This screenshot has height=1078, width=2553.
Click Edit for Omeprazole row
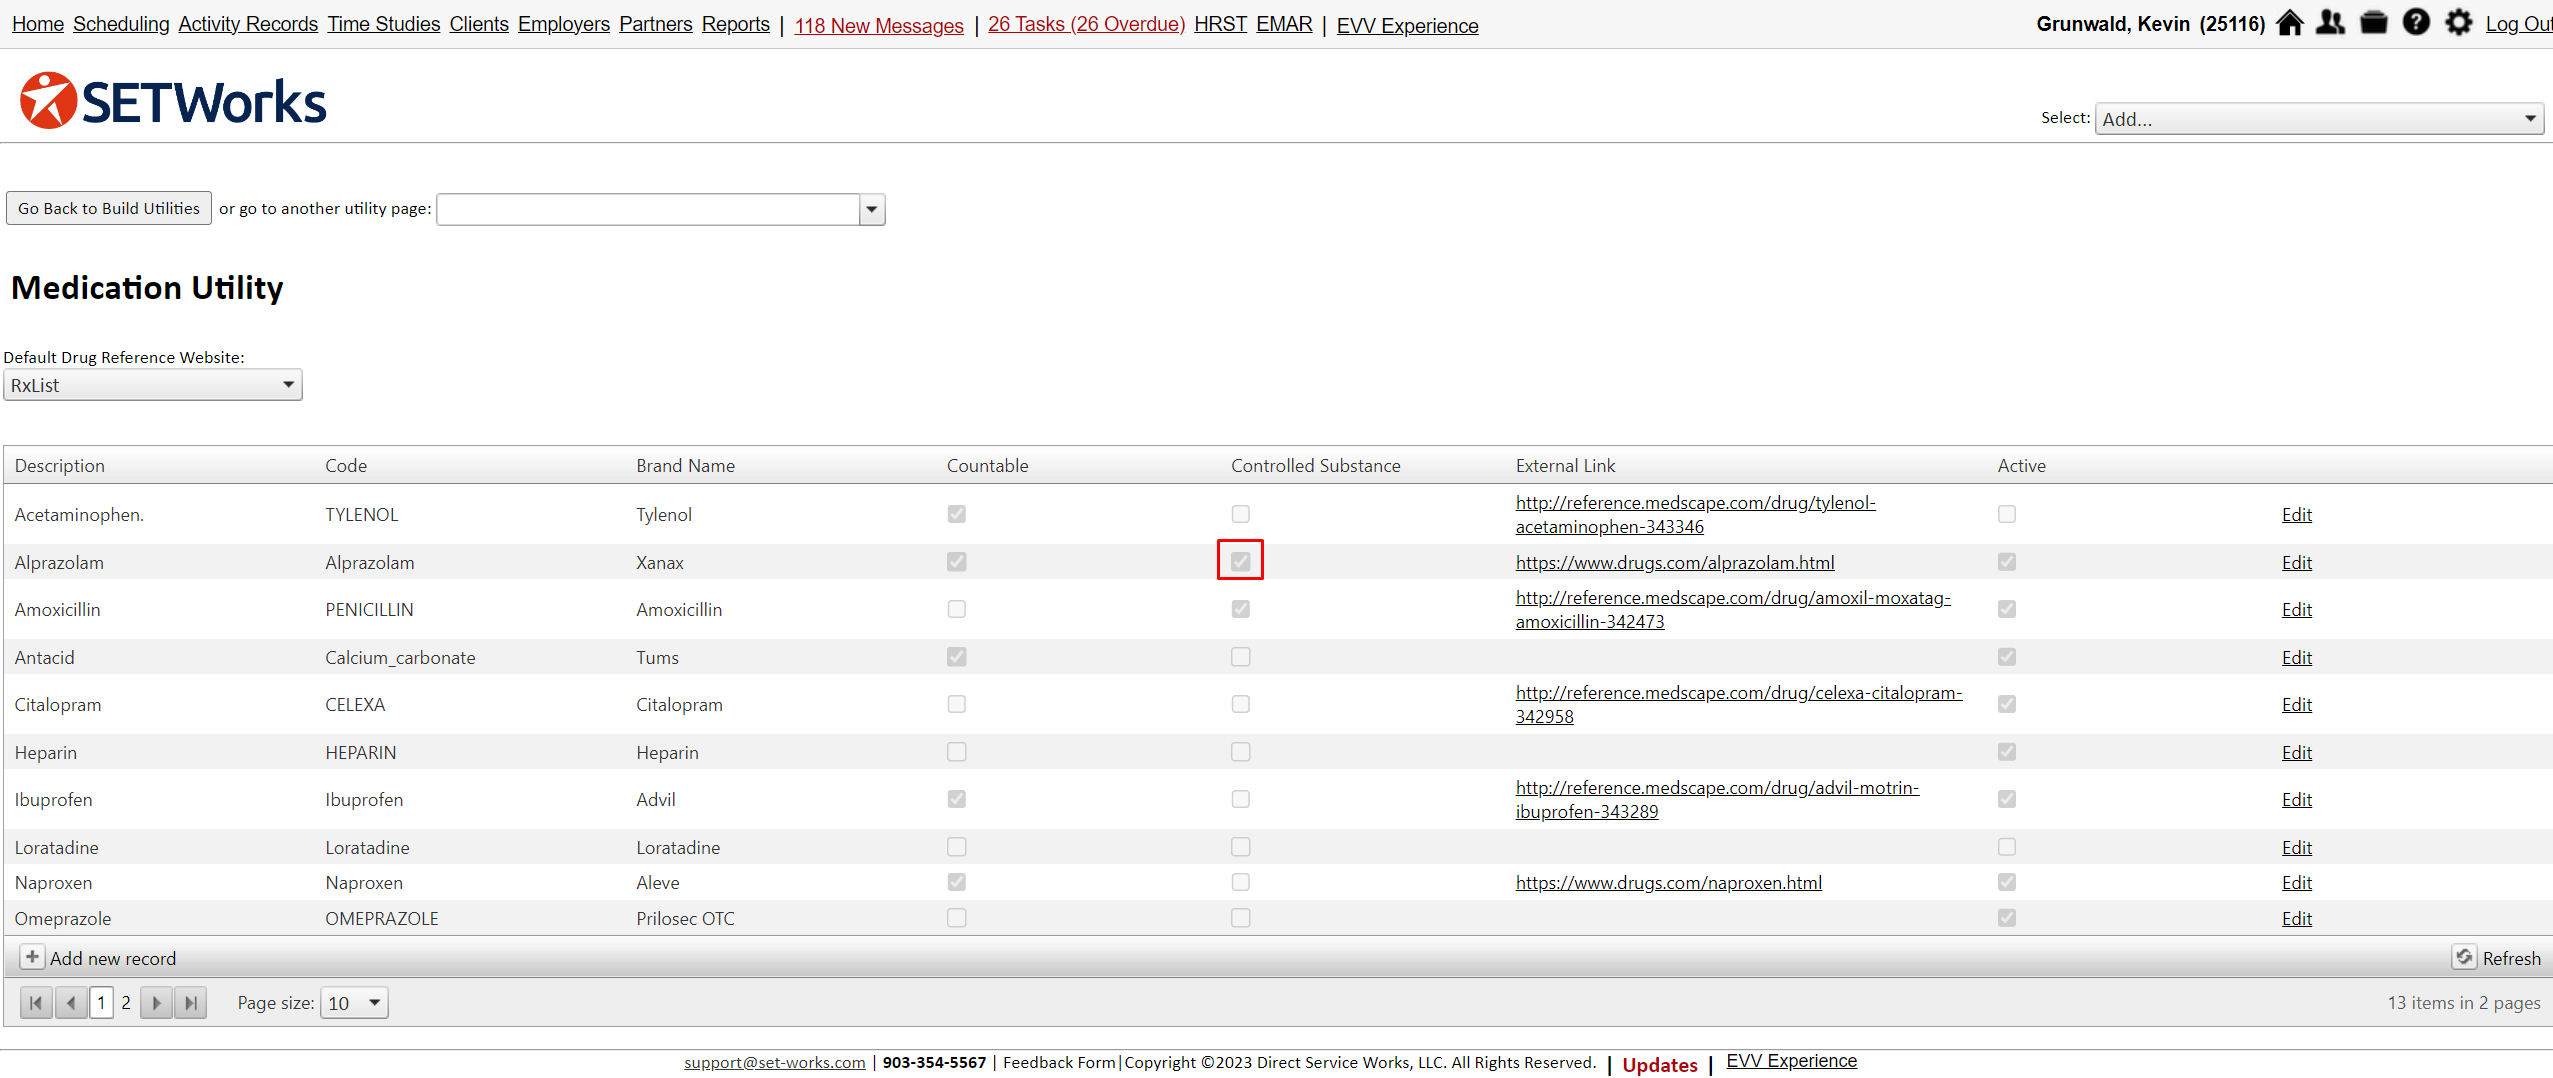click(x=2297, y=918)
